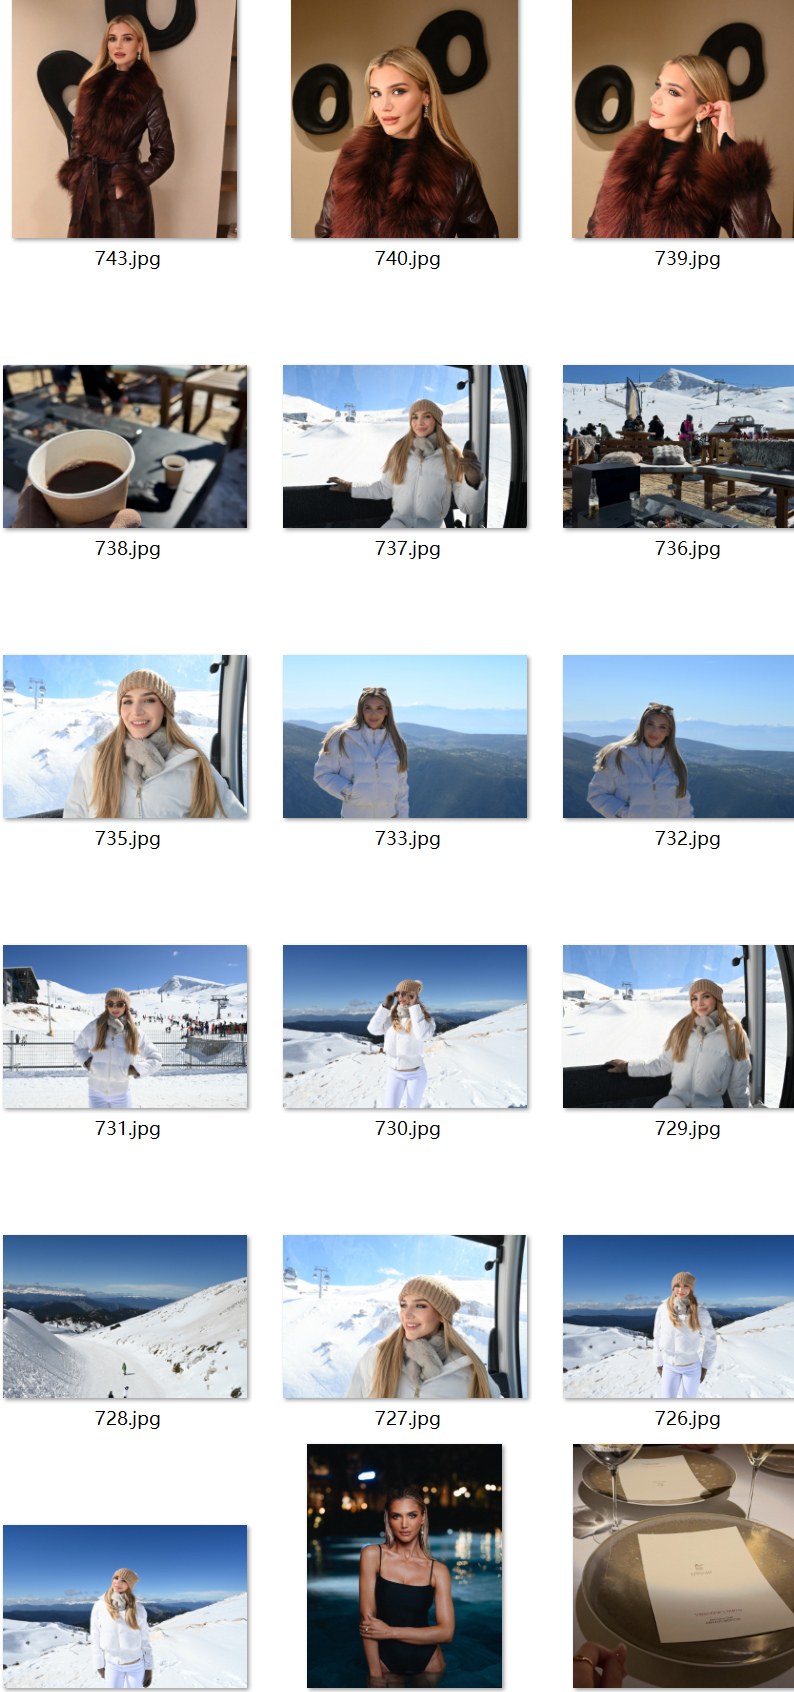Click the 728.jpg file name
Screen dimensions: 794x1692
coord(127,1418)
